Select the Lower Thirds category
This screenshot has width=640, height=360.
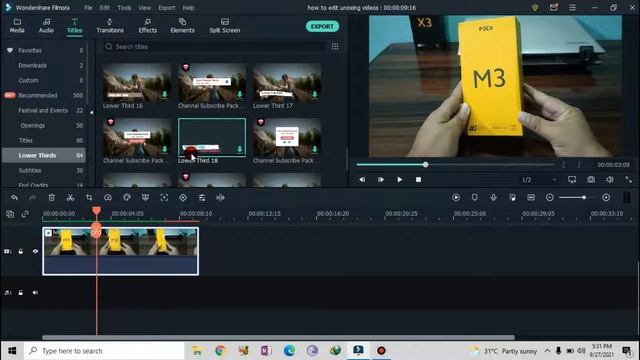pyautogui.click(x=44, y=156)
